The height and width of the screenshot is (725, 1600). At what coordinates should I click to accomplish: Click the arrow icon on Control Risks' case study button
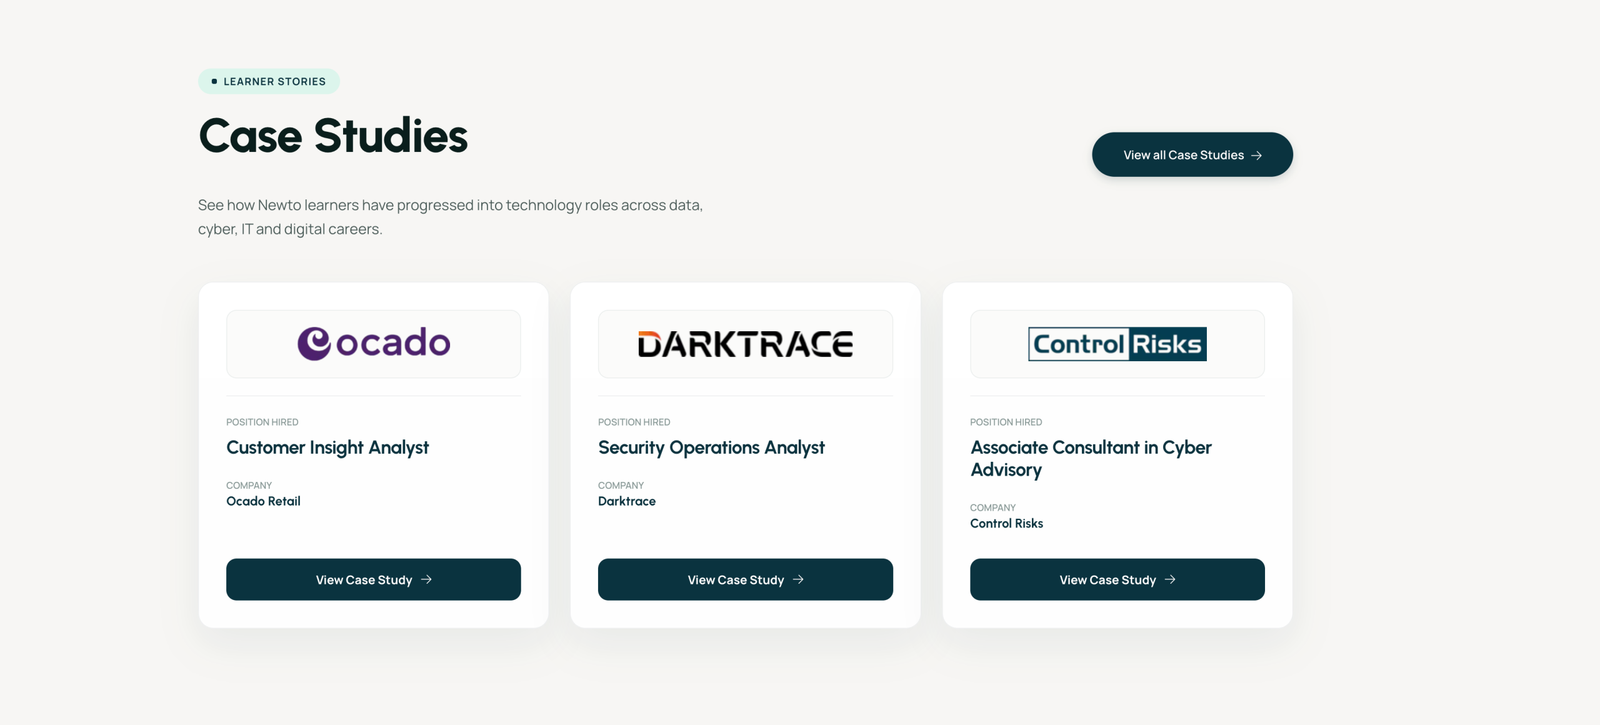coord(1170,580)
